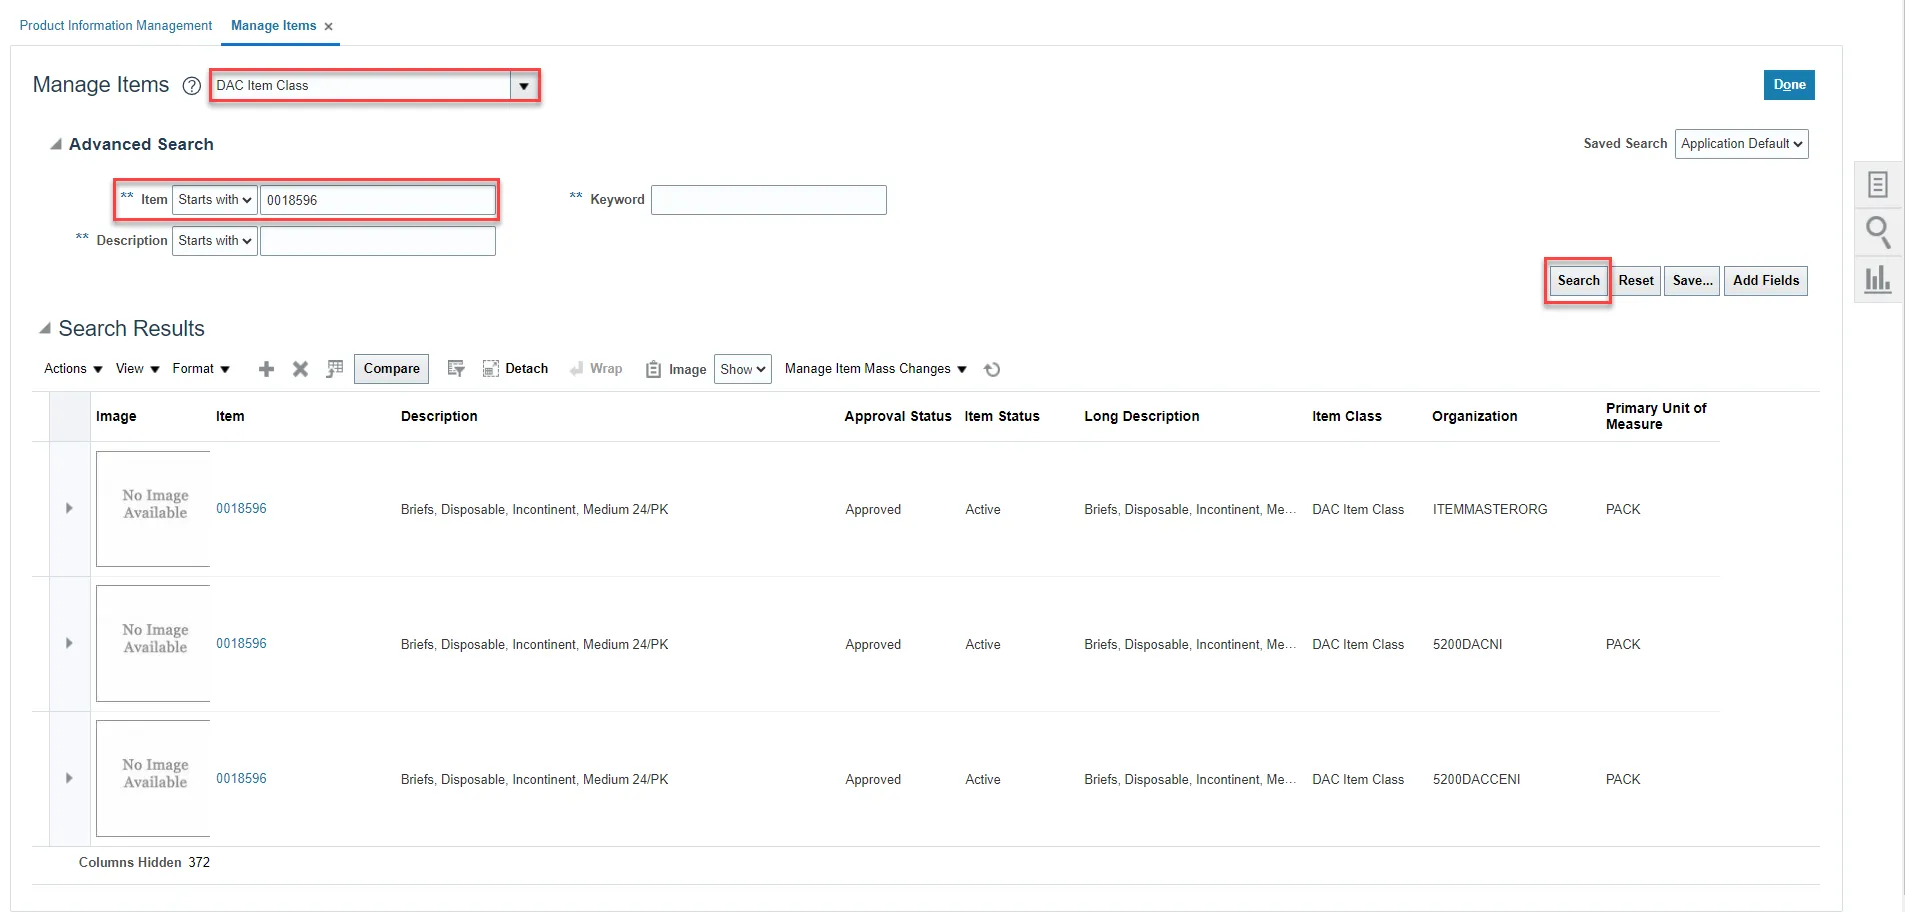Collapse the Advanced Search section
The image size is (1905, 912).
[56, 145]
